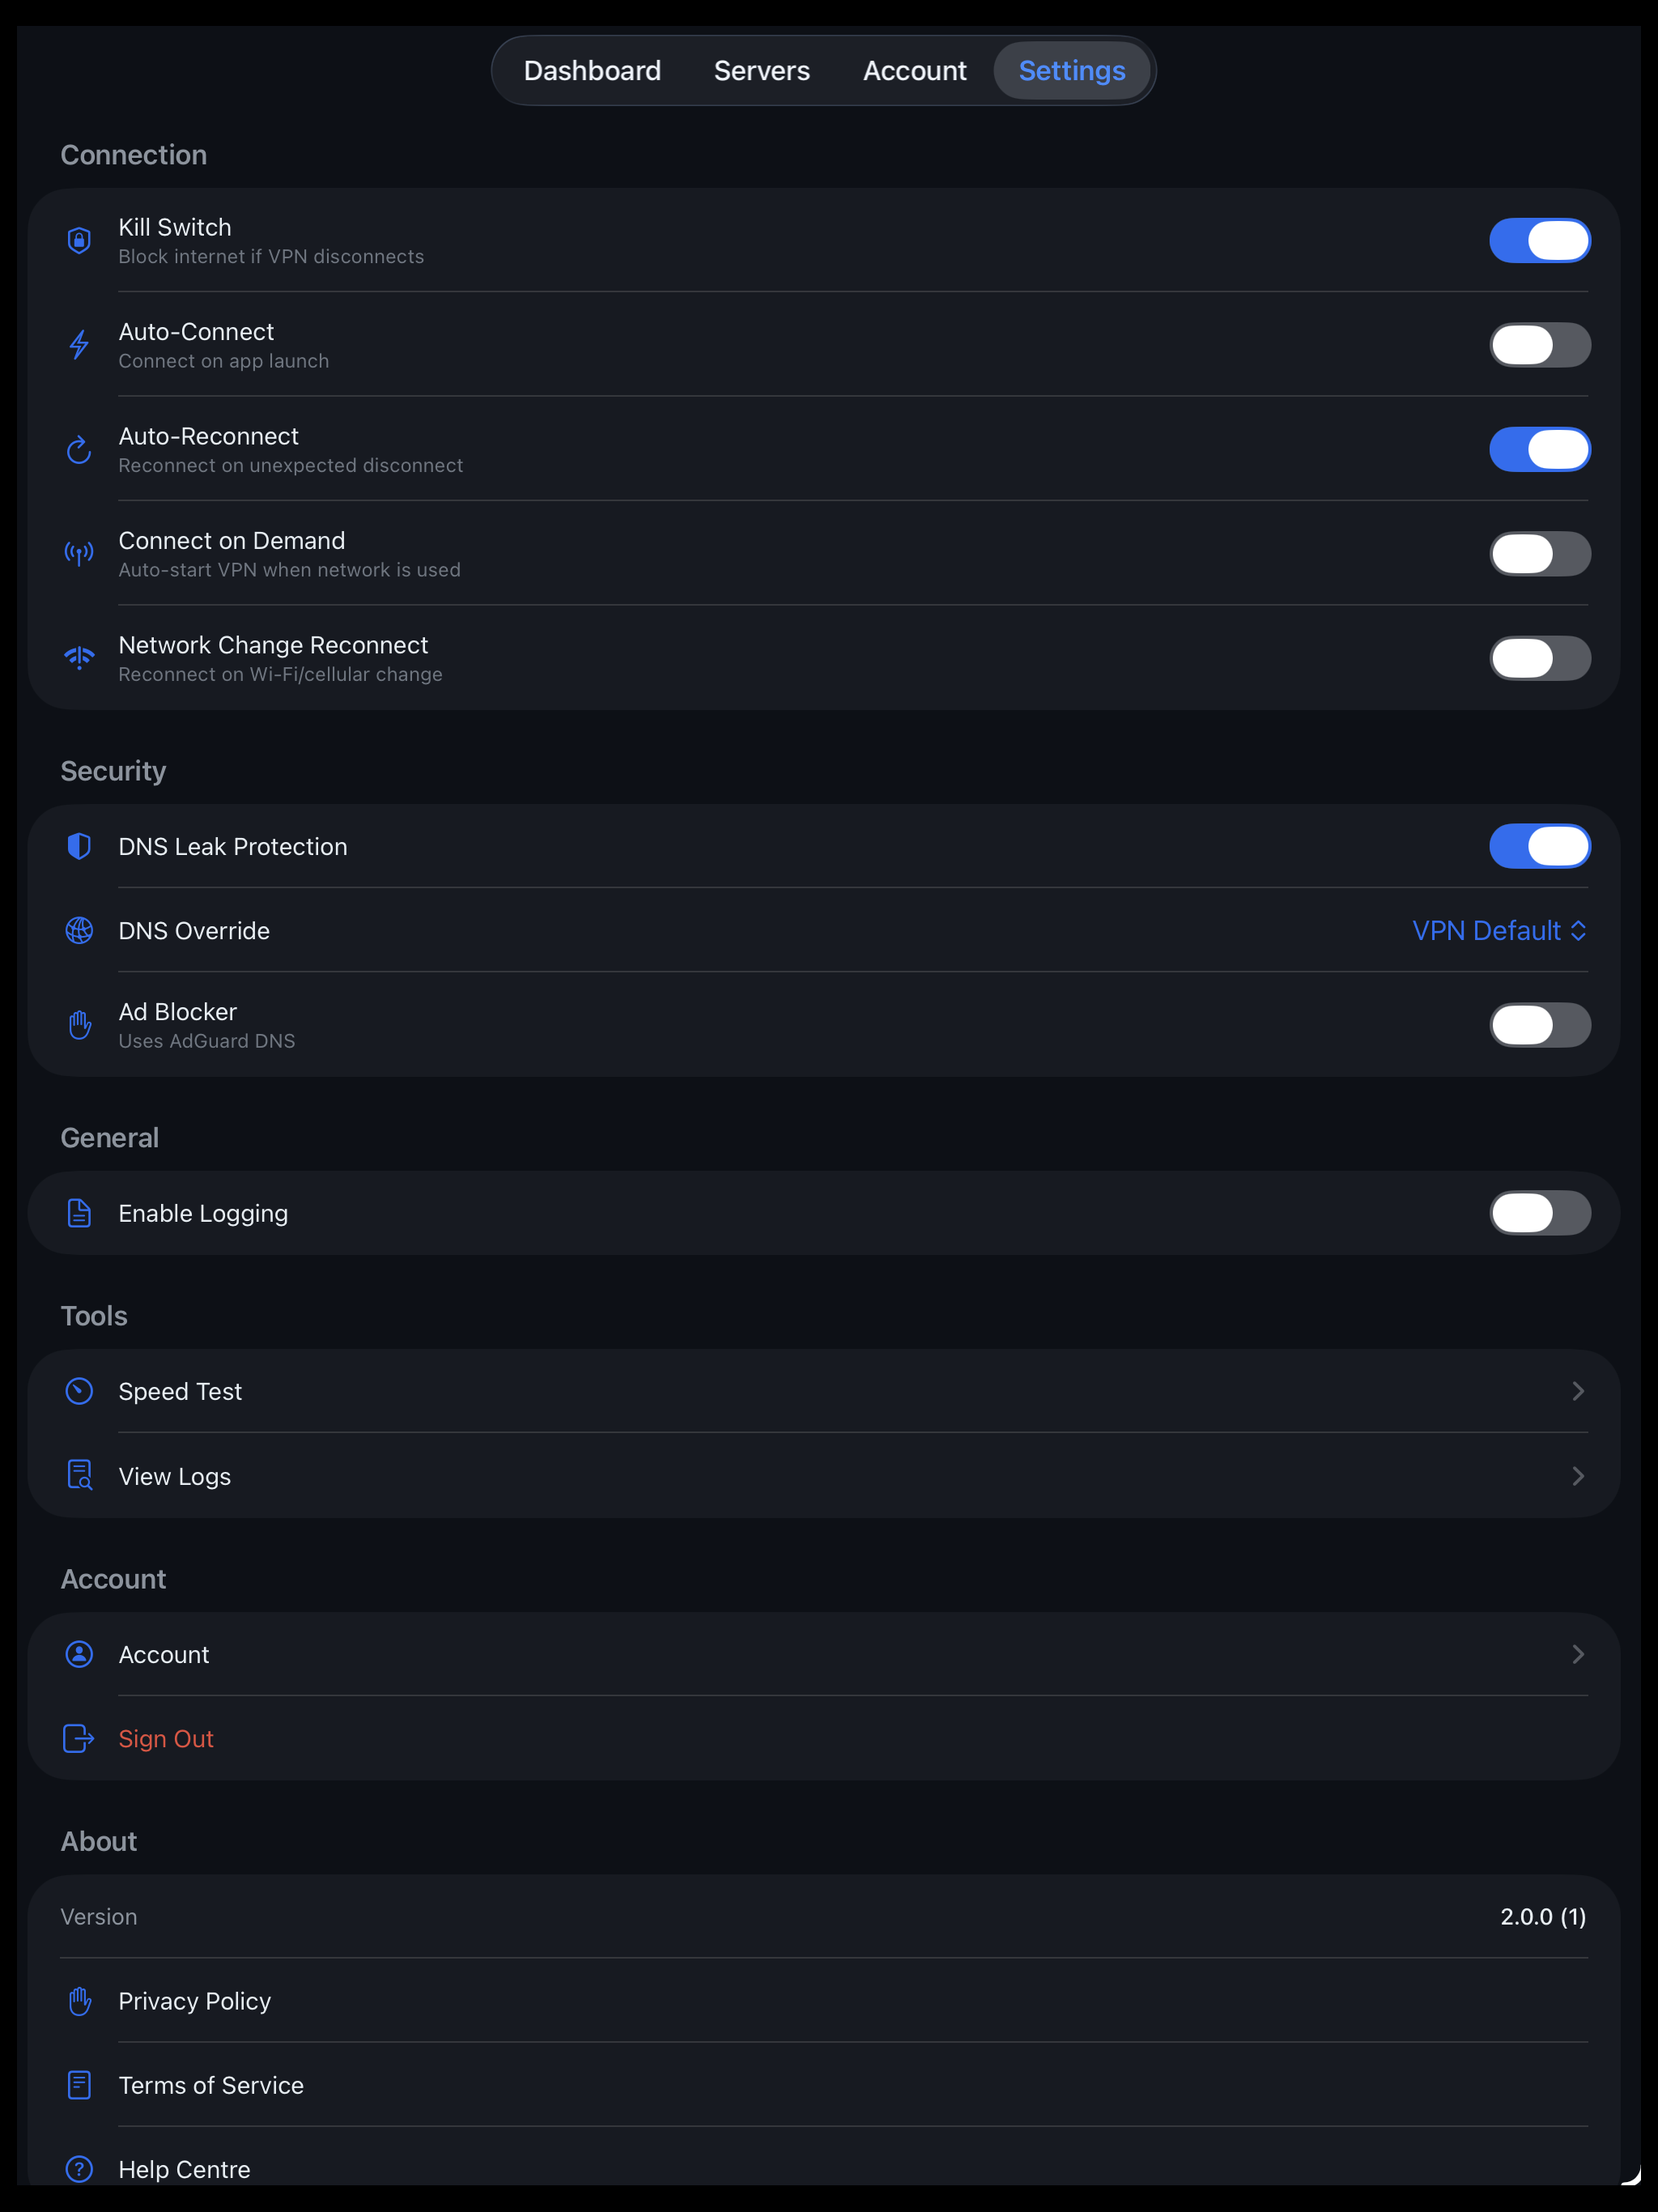Click the Auto-Reconnect circular arrow icon
Screen dimensions: 1658x2212
click(x=79, y=450)
